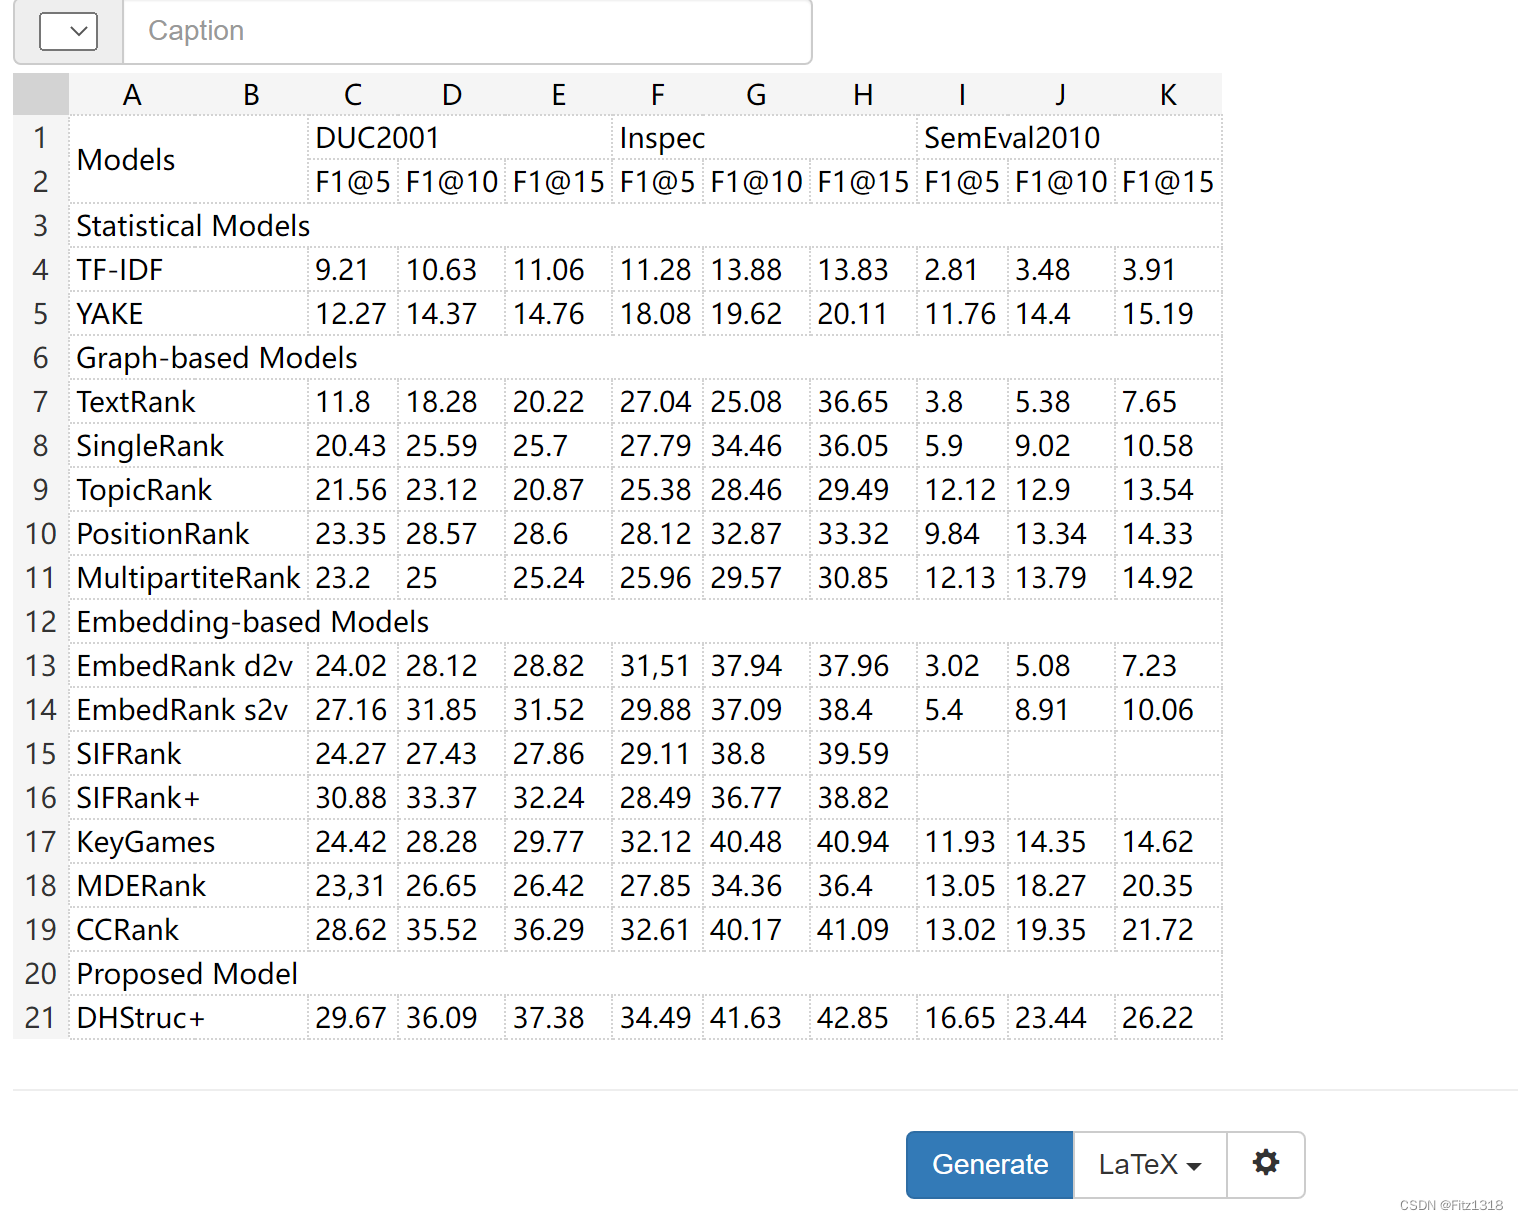Image resolution: width=1518 pixels, height=1220 pixels.
Task: Click the 30.88 cell in SIFRank+ row
Action: 353,798
